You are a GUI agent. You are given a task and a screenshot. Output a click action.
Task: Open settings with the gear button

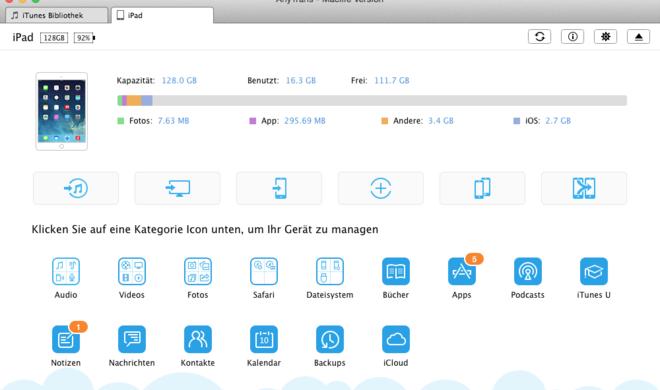(x=605, y=37)
